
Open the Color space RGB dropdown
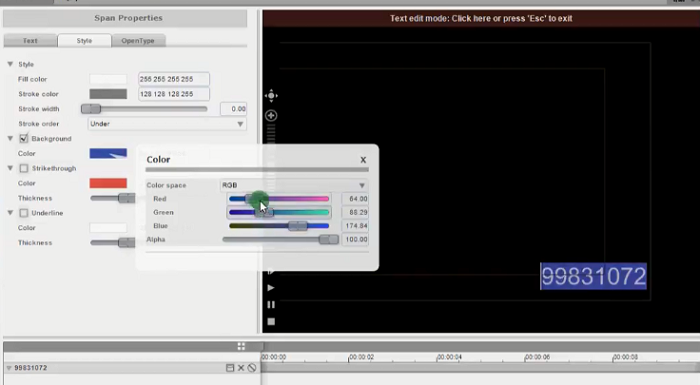point(293,185)
